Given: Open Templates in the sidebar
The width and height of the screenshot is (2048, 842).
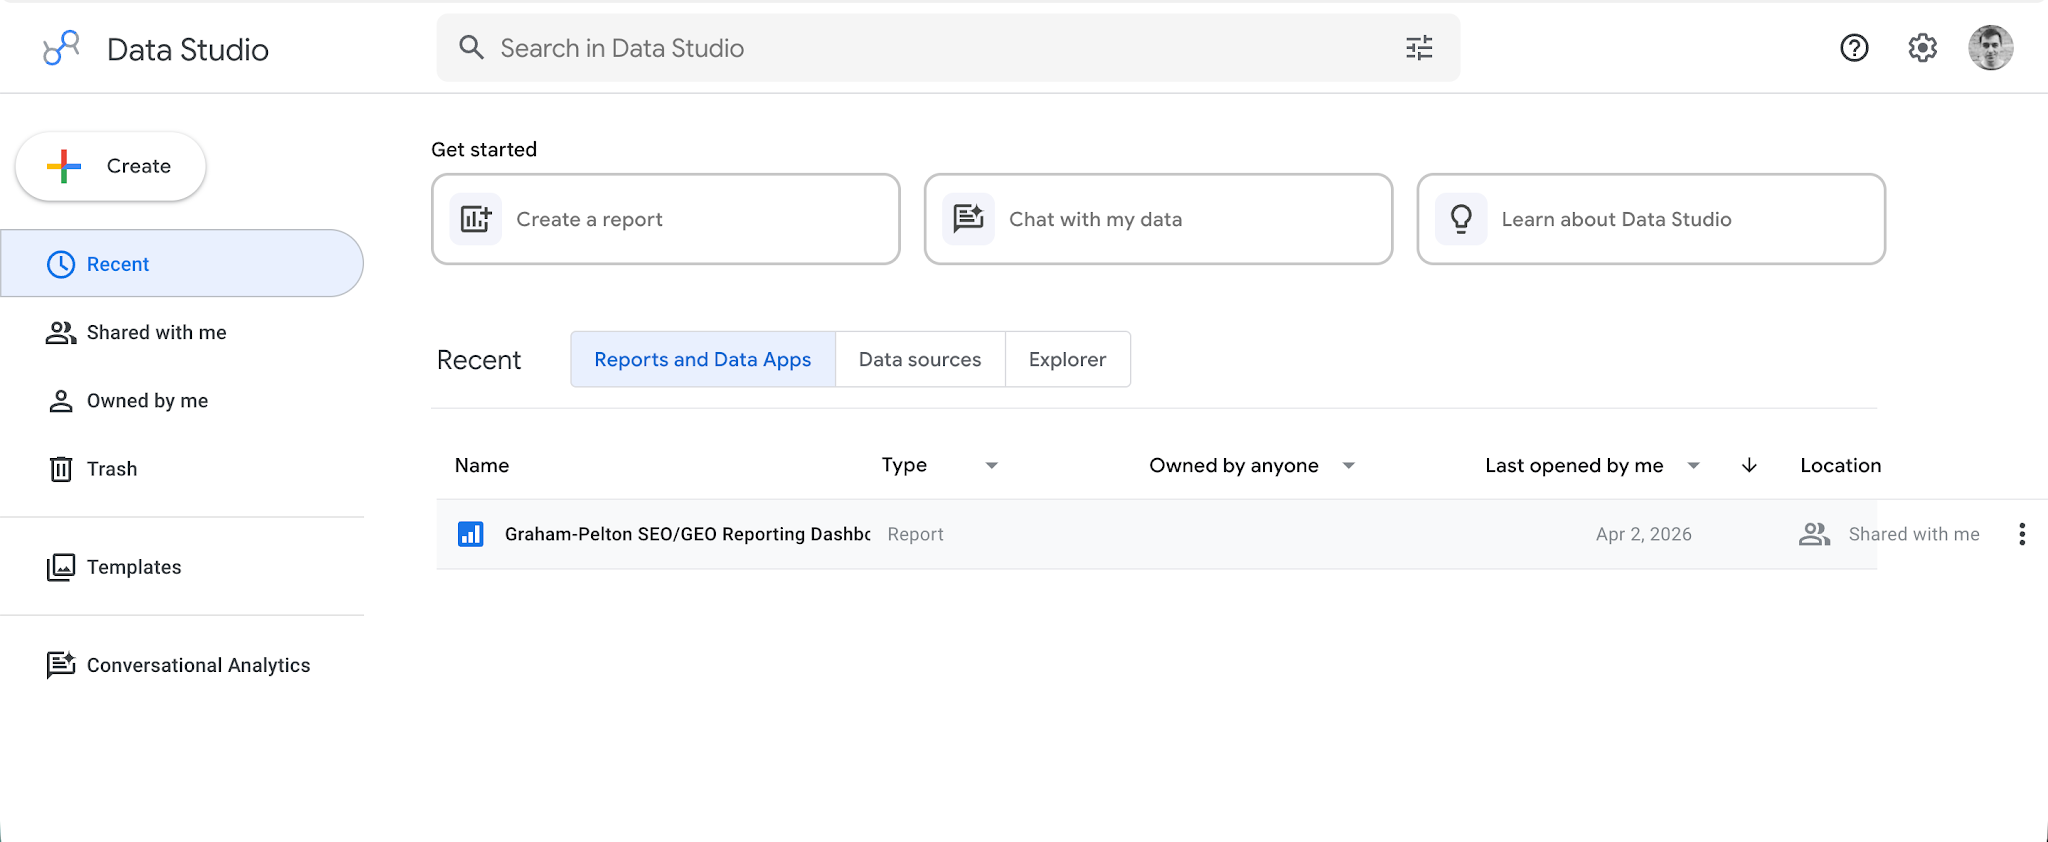Looking at the screenshot, I should [x=182, y=567].
